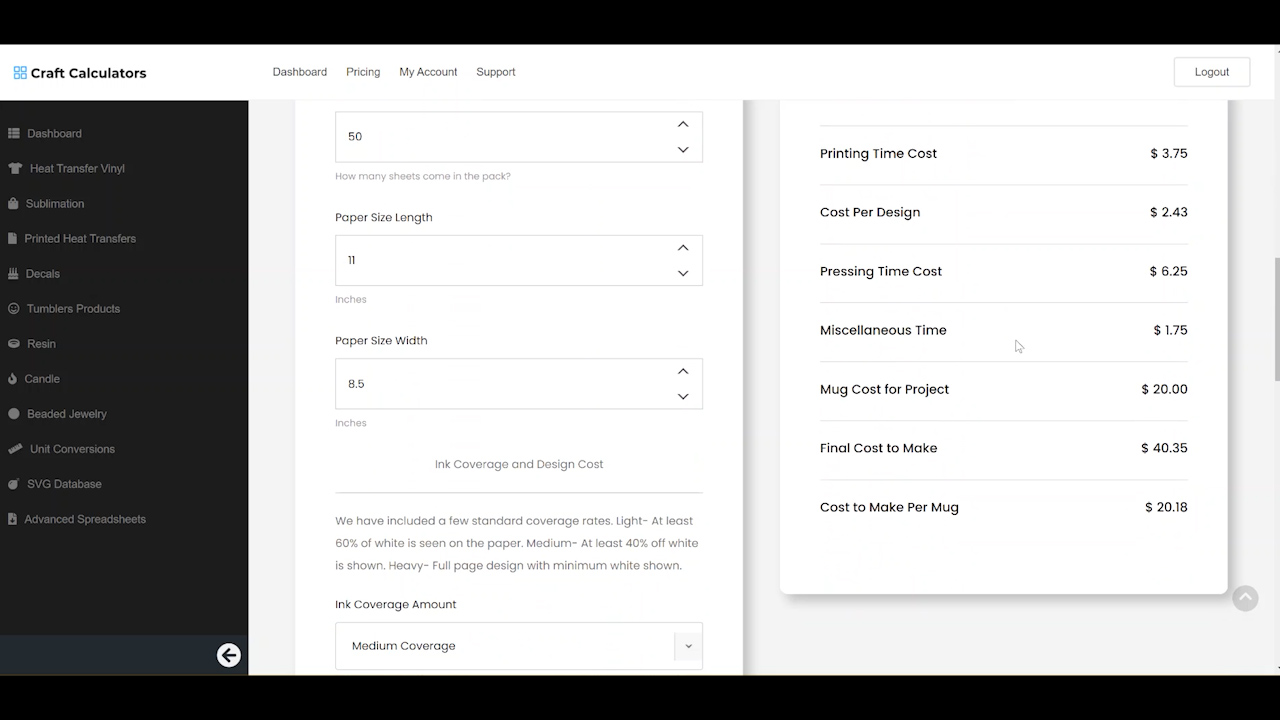Click the sheets per pack input showing 50
The image size is (1280, 720).
click(519, 136)
